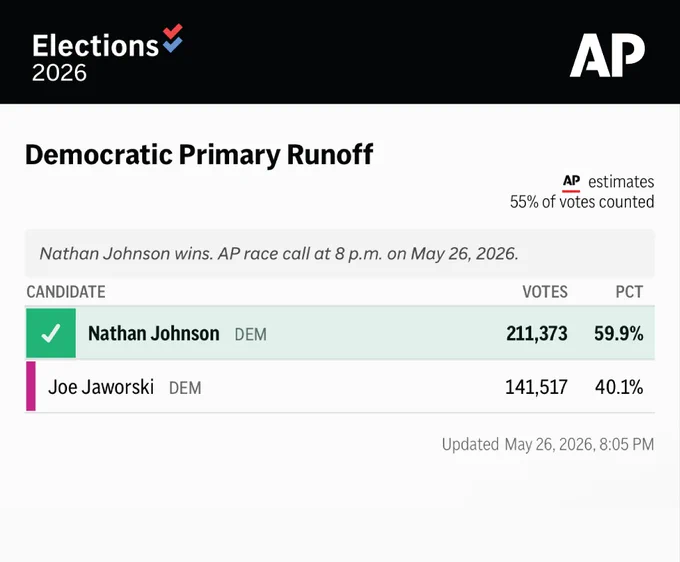Image resolution: width=680 pixels, height=562 pixels.
Task: Click the large AP logo in header
Action: pyautogui.click(x=607, y=55)
